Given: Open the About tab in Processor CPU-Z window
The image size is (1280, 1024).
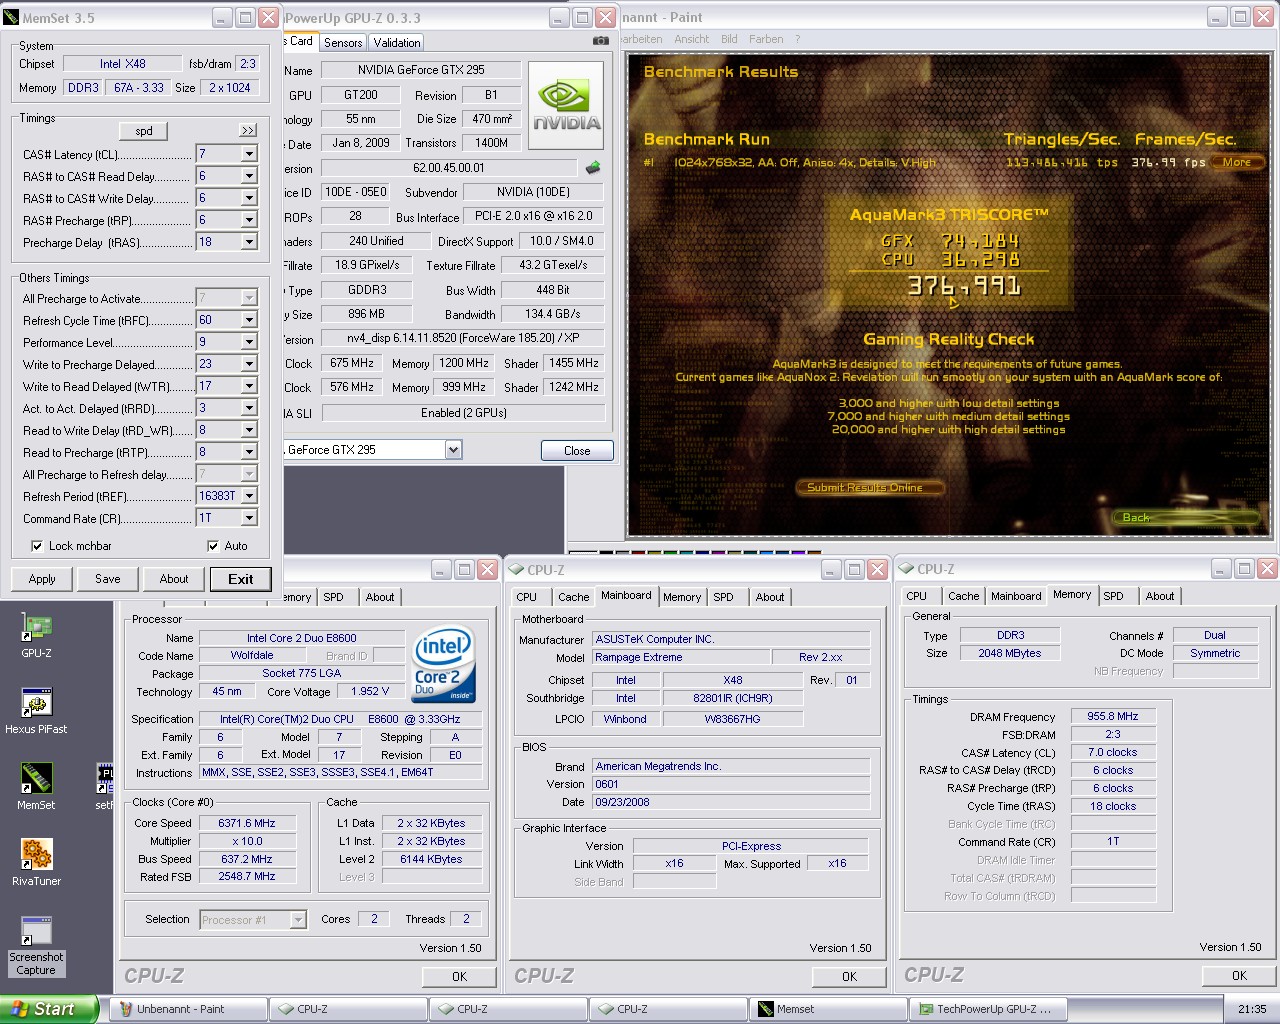Looking at the screenshot, I should point(380,597).
